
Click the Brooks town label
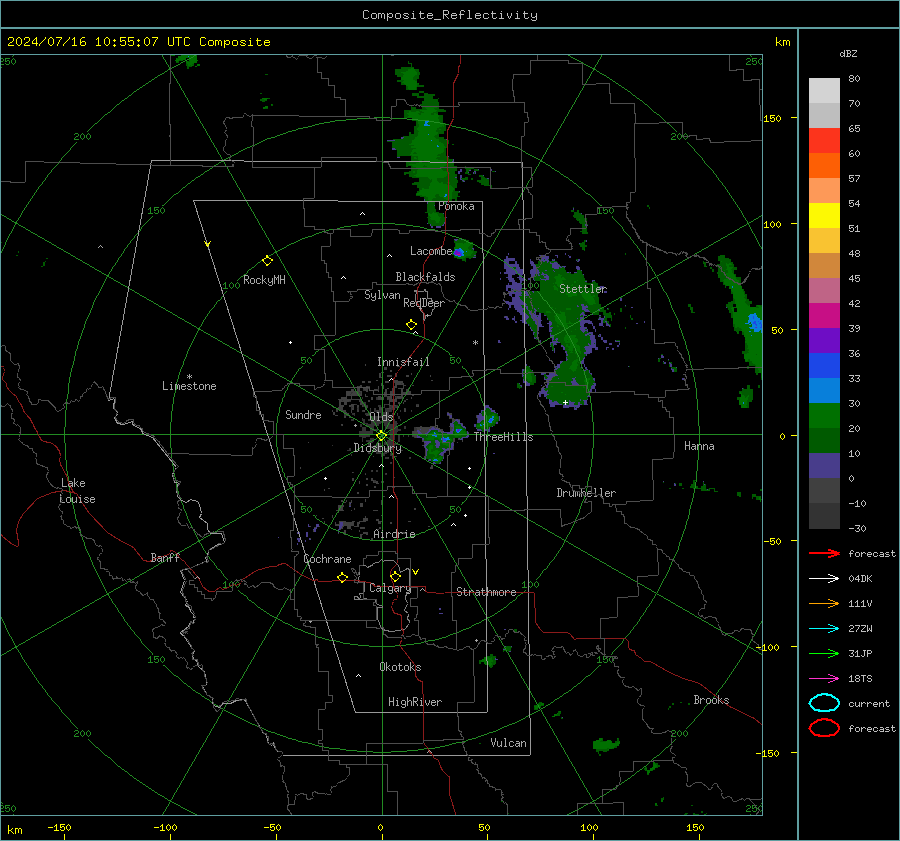tap(711, 700)
